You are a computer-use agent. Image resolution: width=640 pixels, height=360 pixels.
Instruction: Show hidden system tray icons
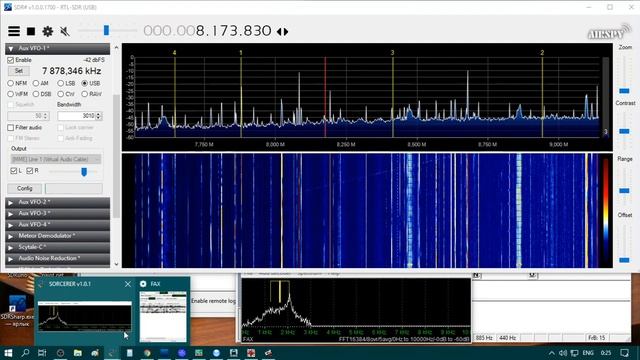coord(551,353)
